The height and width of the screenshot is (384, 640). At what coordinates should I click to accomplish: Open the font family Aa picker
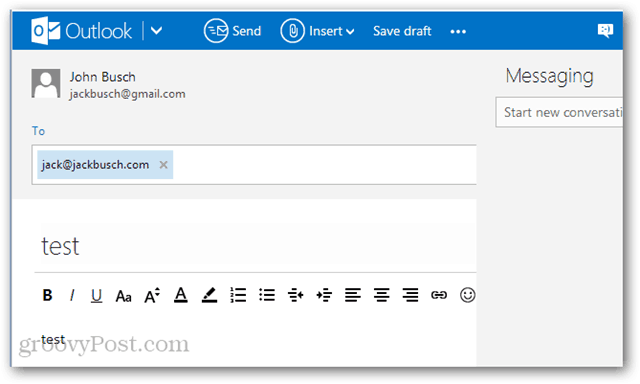[x=123, y=295]
